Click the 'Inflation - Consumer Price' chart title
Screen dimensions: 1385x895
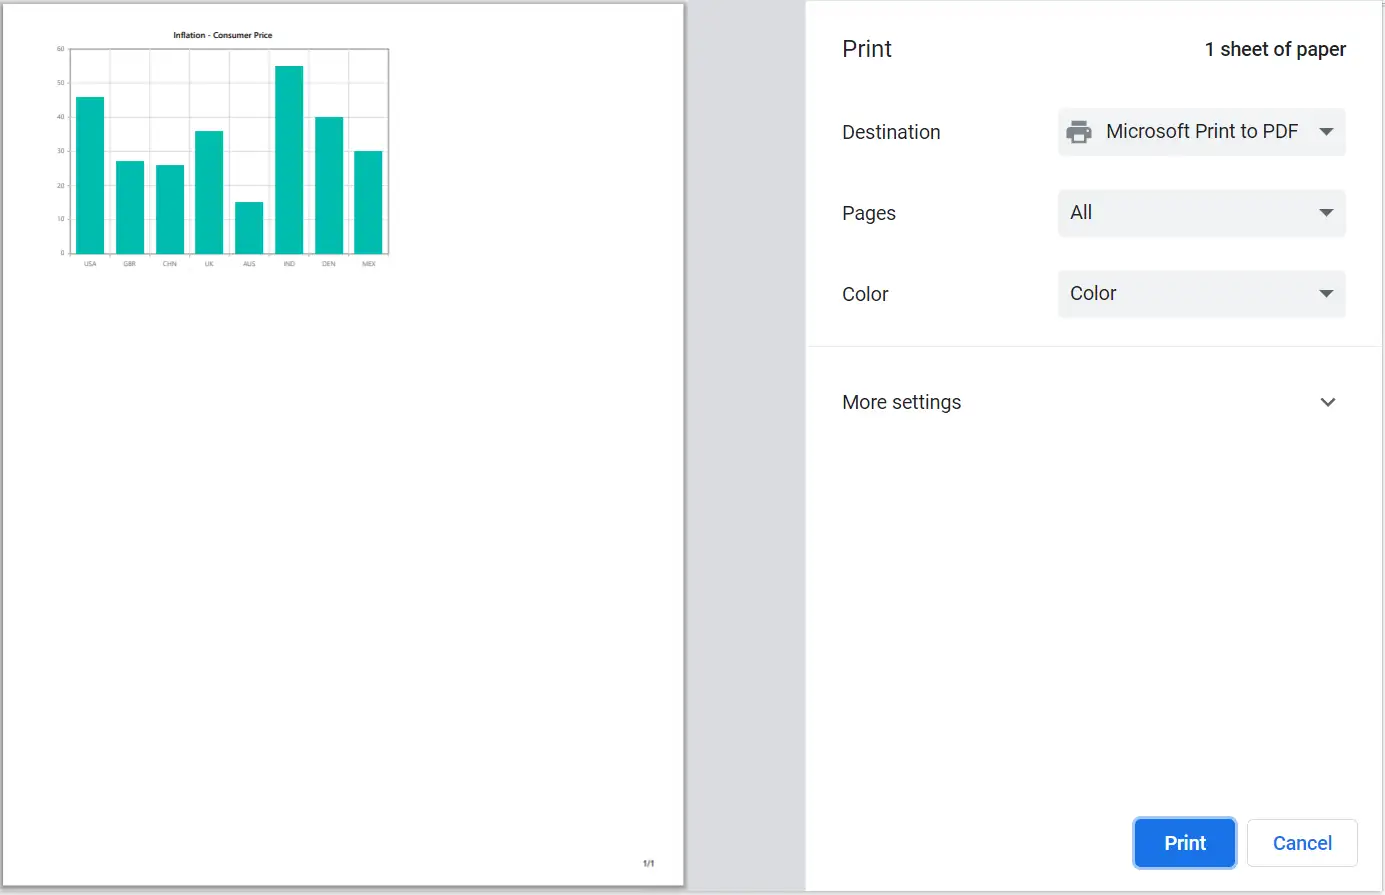coord(223,35)
